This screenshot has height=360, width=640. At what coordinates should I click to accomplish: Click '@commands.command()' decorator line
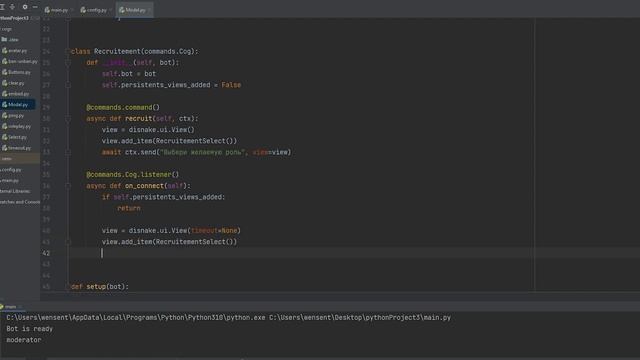click(x=123, y=107)
